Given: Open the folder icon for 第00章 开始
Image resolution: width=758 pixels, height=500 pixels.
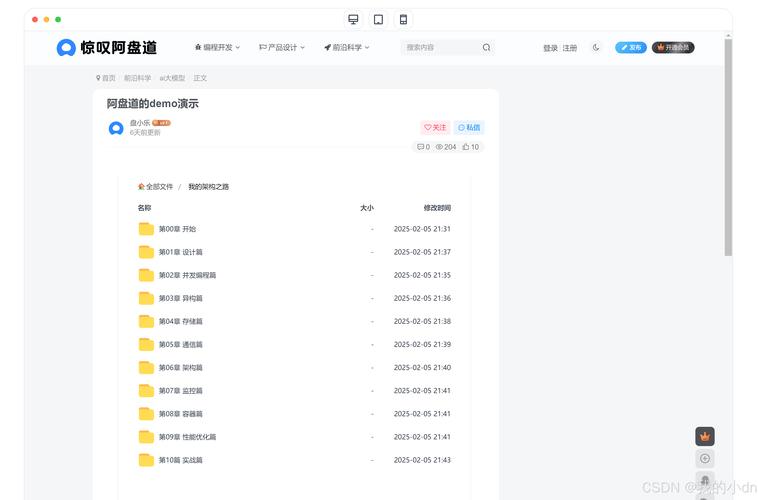Looking at the screenshot, I should click(146, 229).
